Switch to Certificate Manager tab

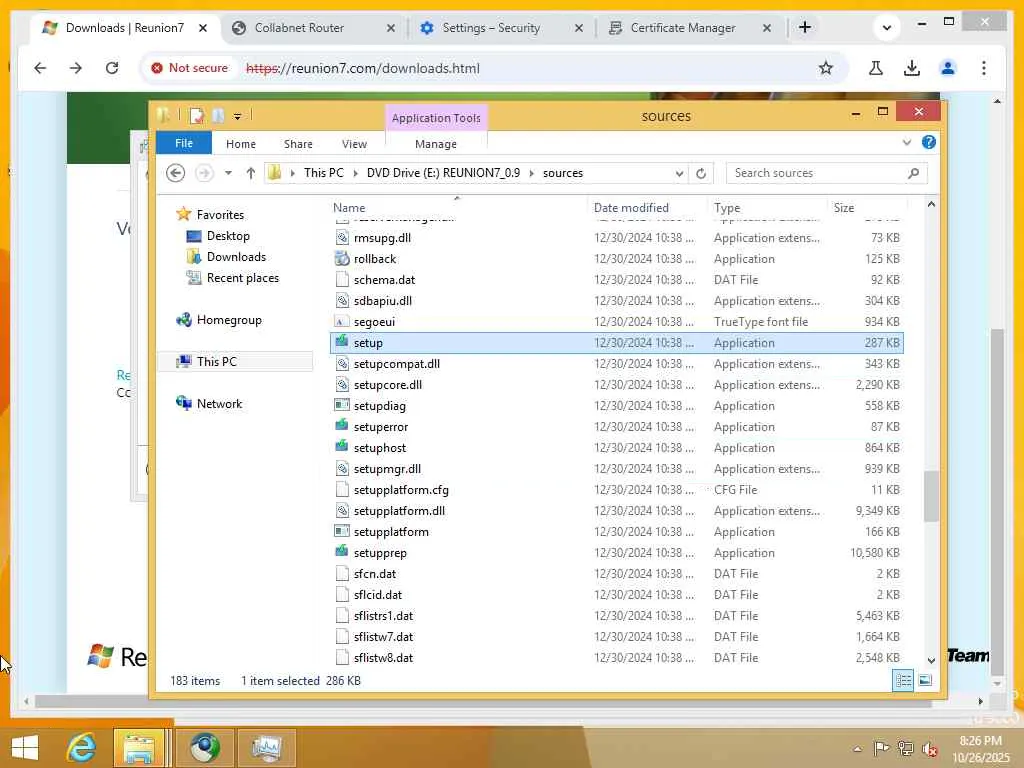tap(682, 27)
